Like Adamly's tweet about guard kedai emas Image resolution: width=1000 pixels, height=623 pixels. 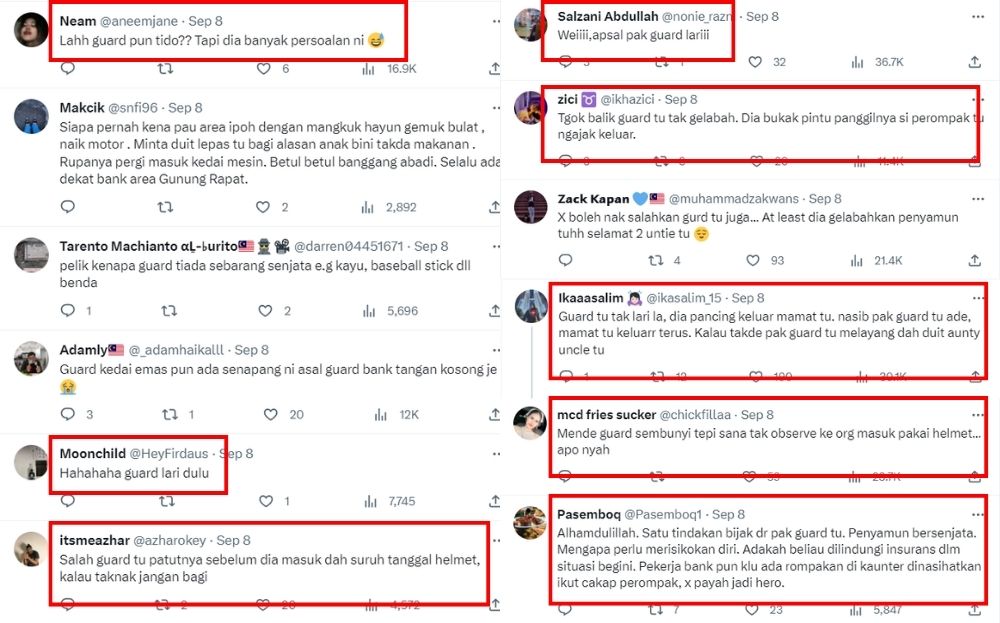coord(270,414)
